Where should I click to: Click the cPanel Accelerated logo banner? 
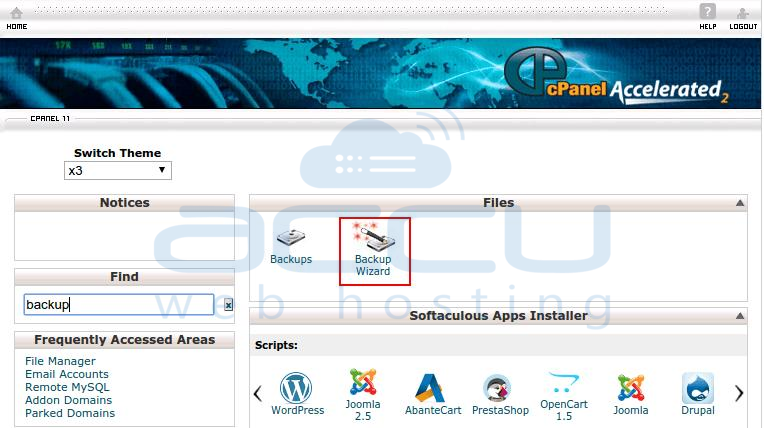pos(616,76)
